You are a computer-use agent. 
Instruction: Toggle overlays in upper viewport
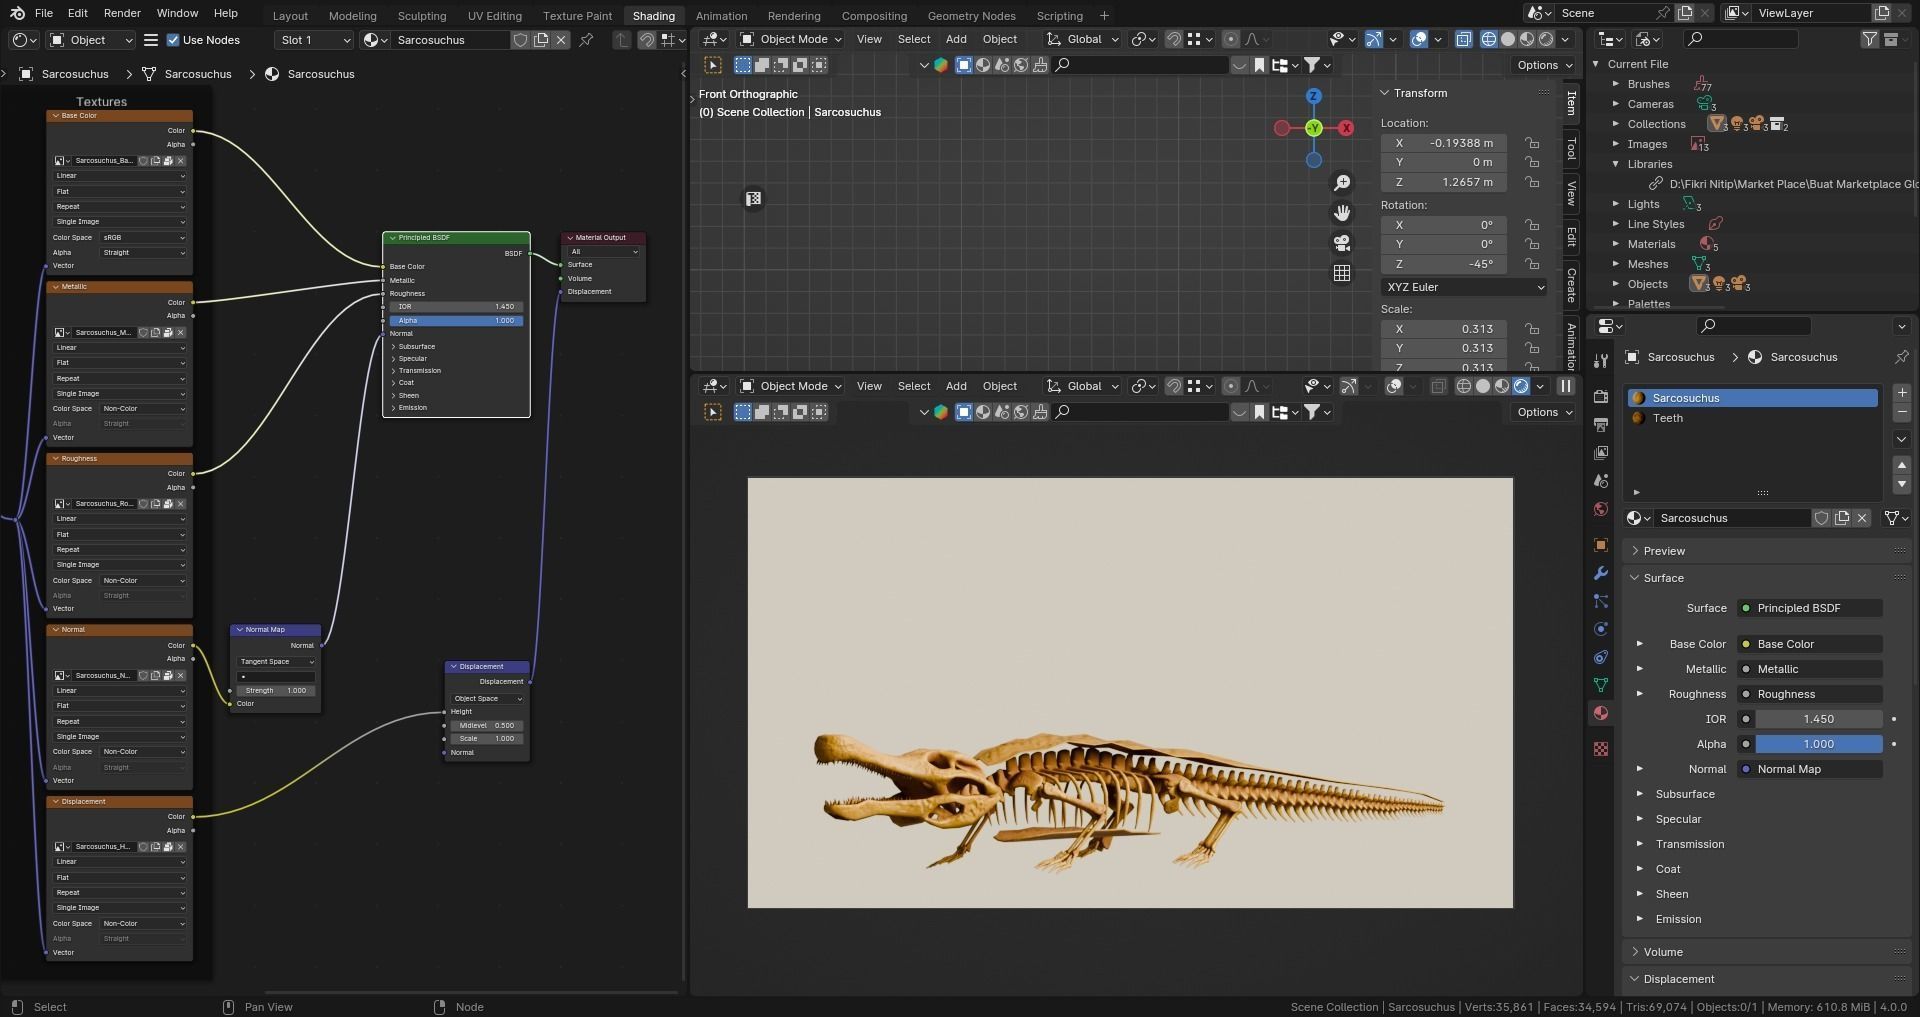click(x=1419, y=39)
